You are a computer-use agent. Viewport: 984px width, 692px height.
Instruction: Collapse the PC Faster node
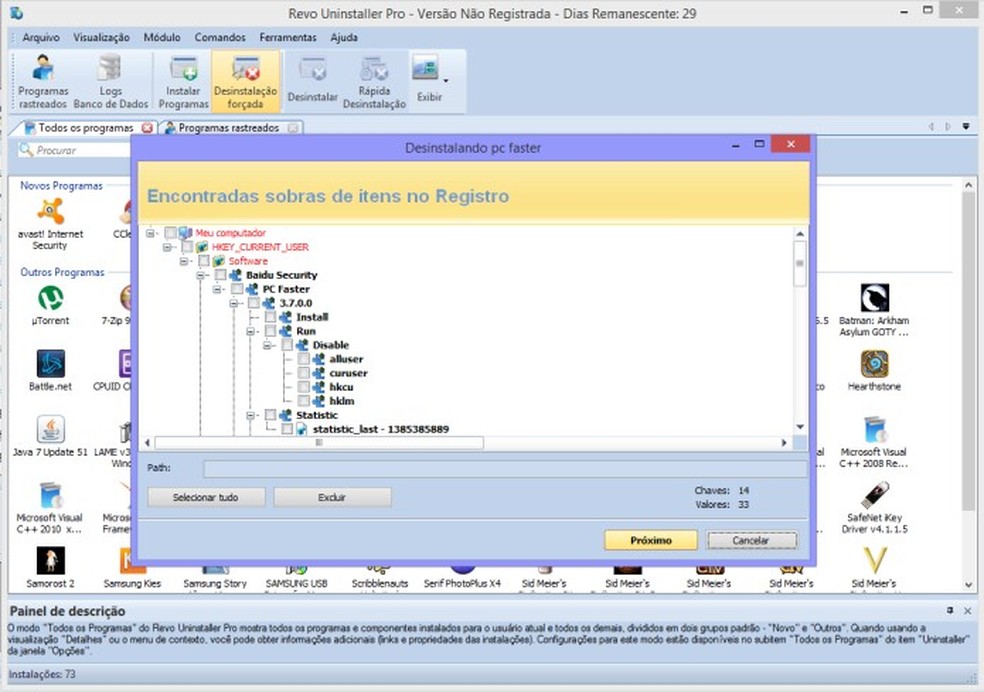tap(217, 289)
